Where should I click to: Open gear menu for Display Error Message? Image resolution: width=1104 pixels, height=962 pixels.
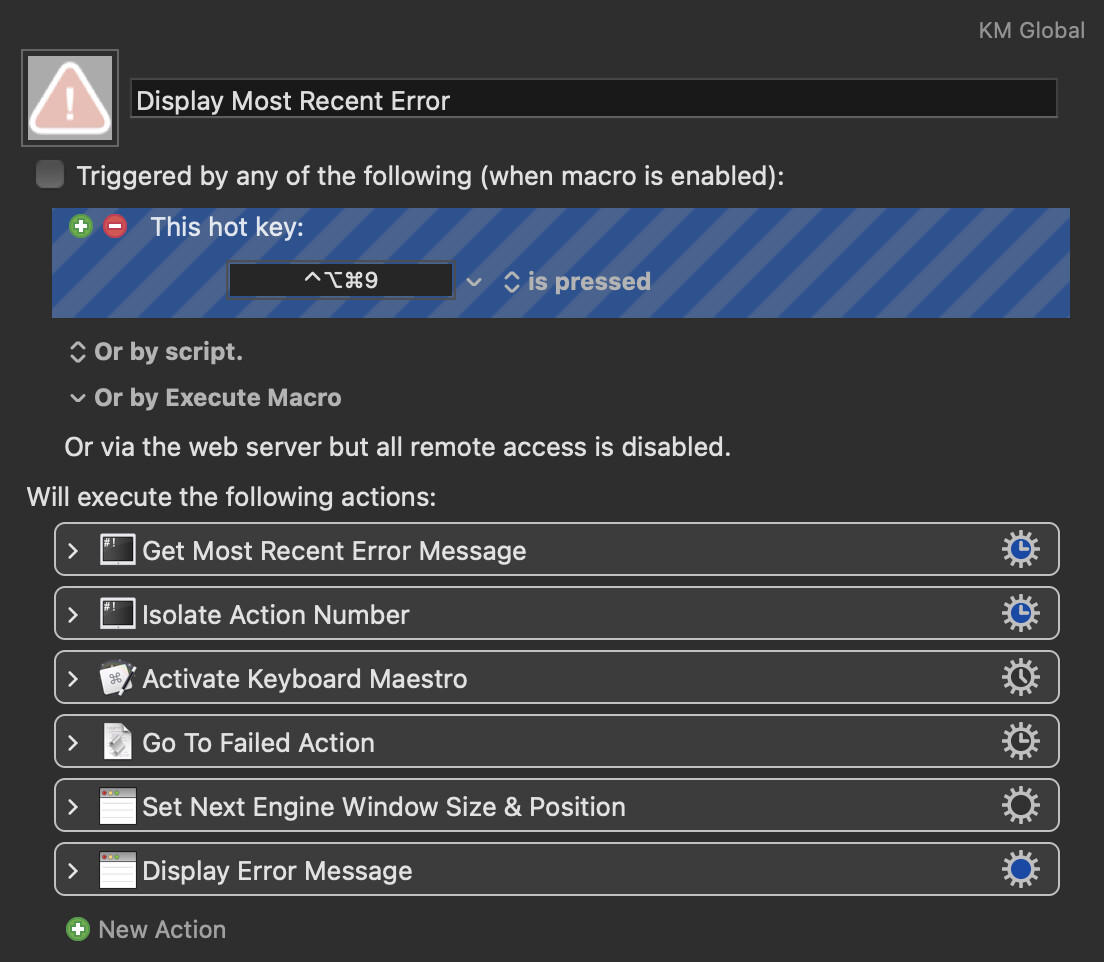1020,870
